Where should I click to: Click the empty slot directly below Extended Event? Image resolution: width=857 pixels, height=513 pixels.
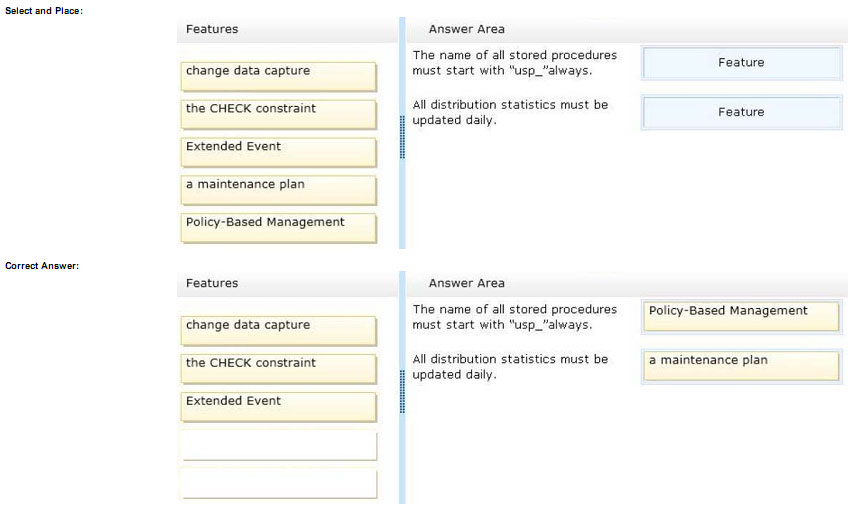tap(278, 445)
